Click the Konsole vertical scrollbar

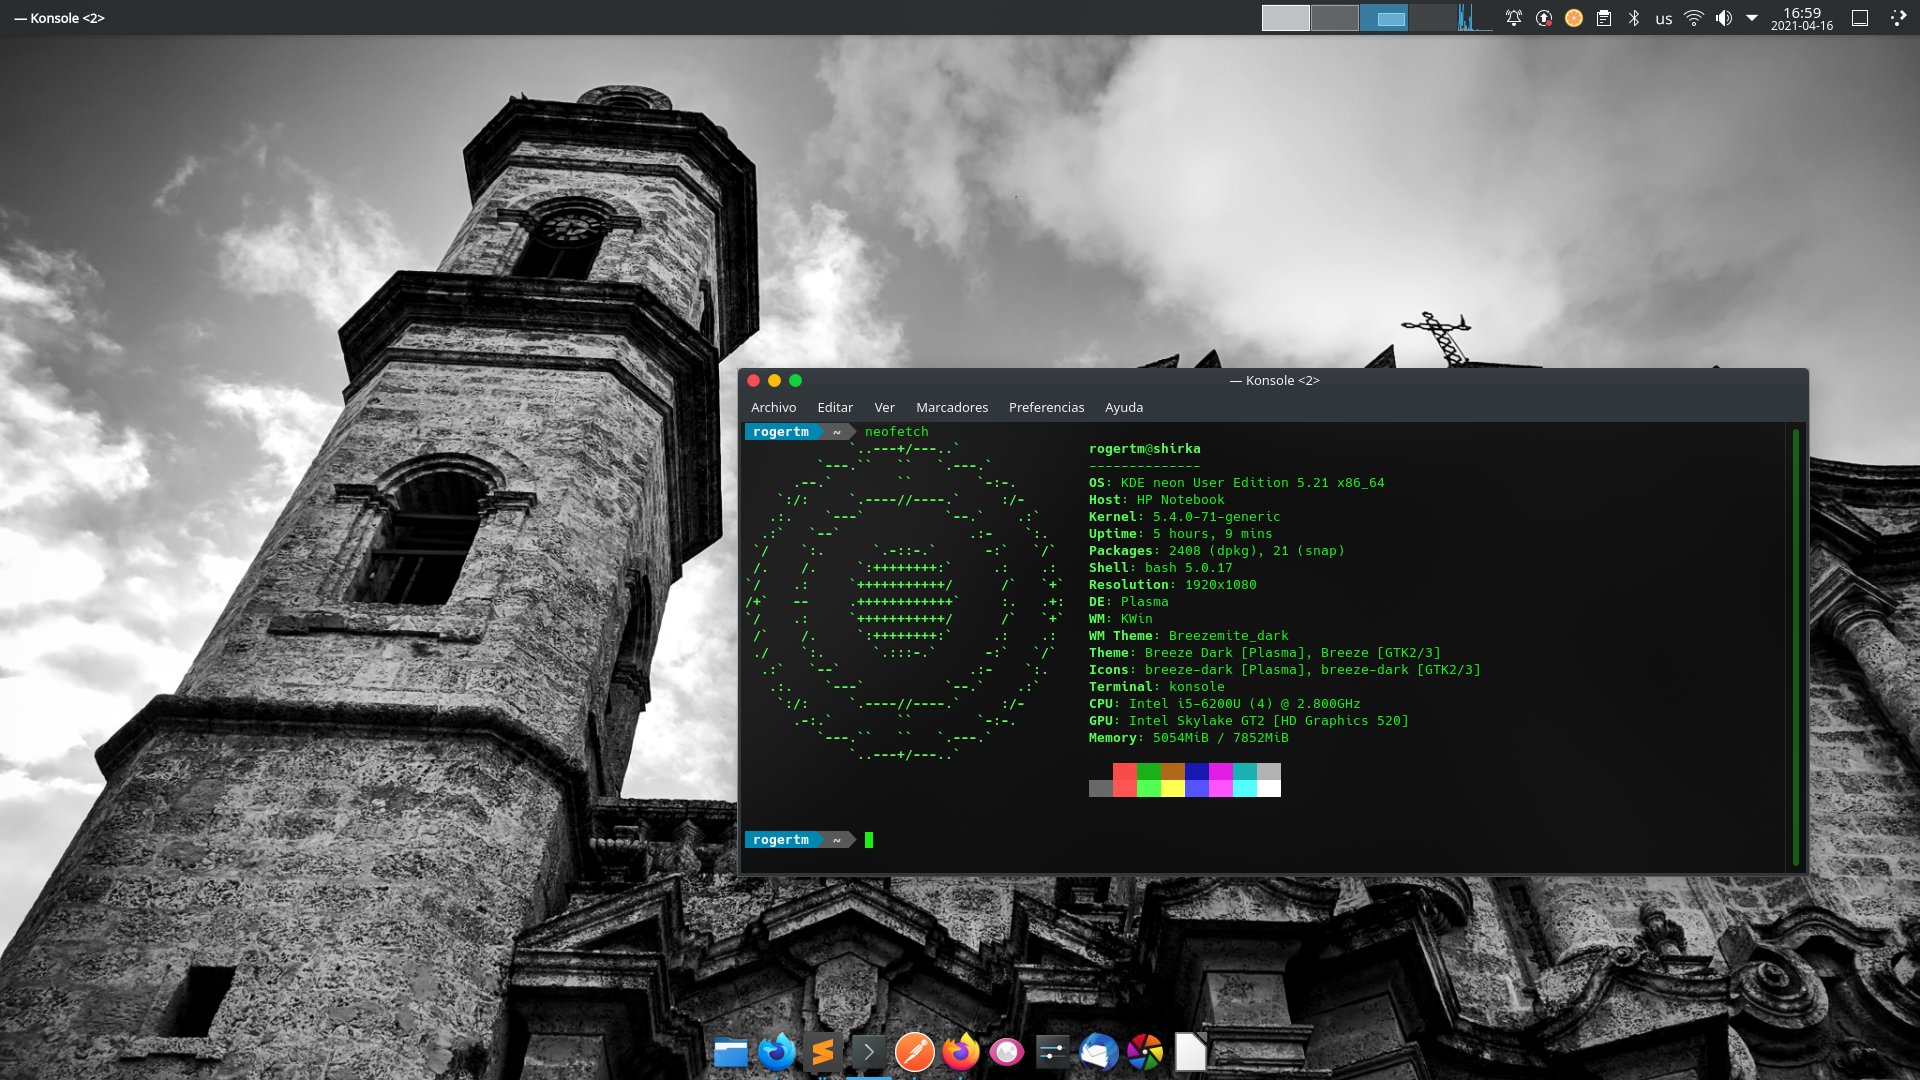(x=1796, y=646)
